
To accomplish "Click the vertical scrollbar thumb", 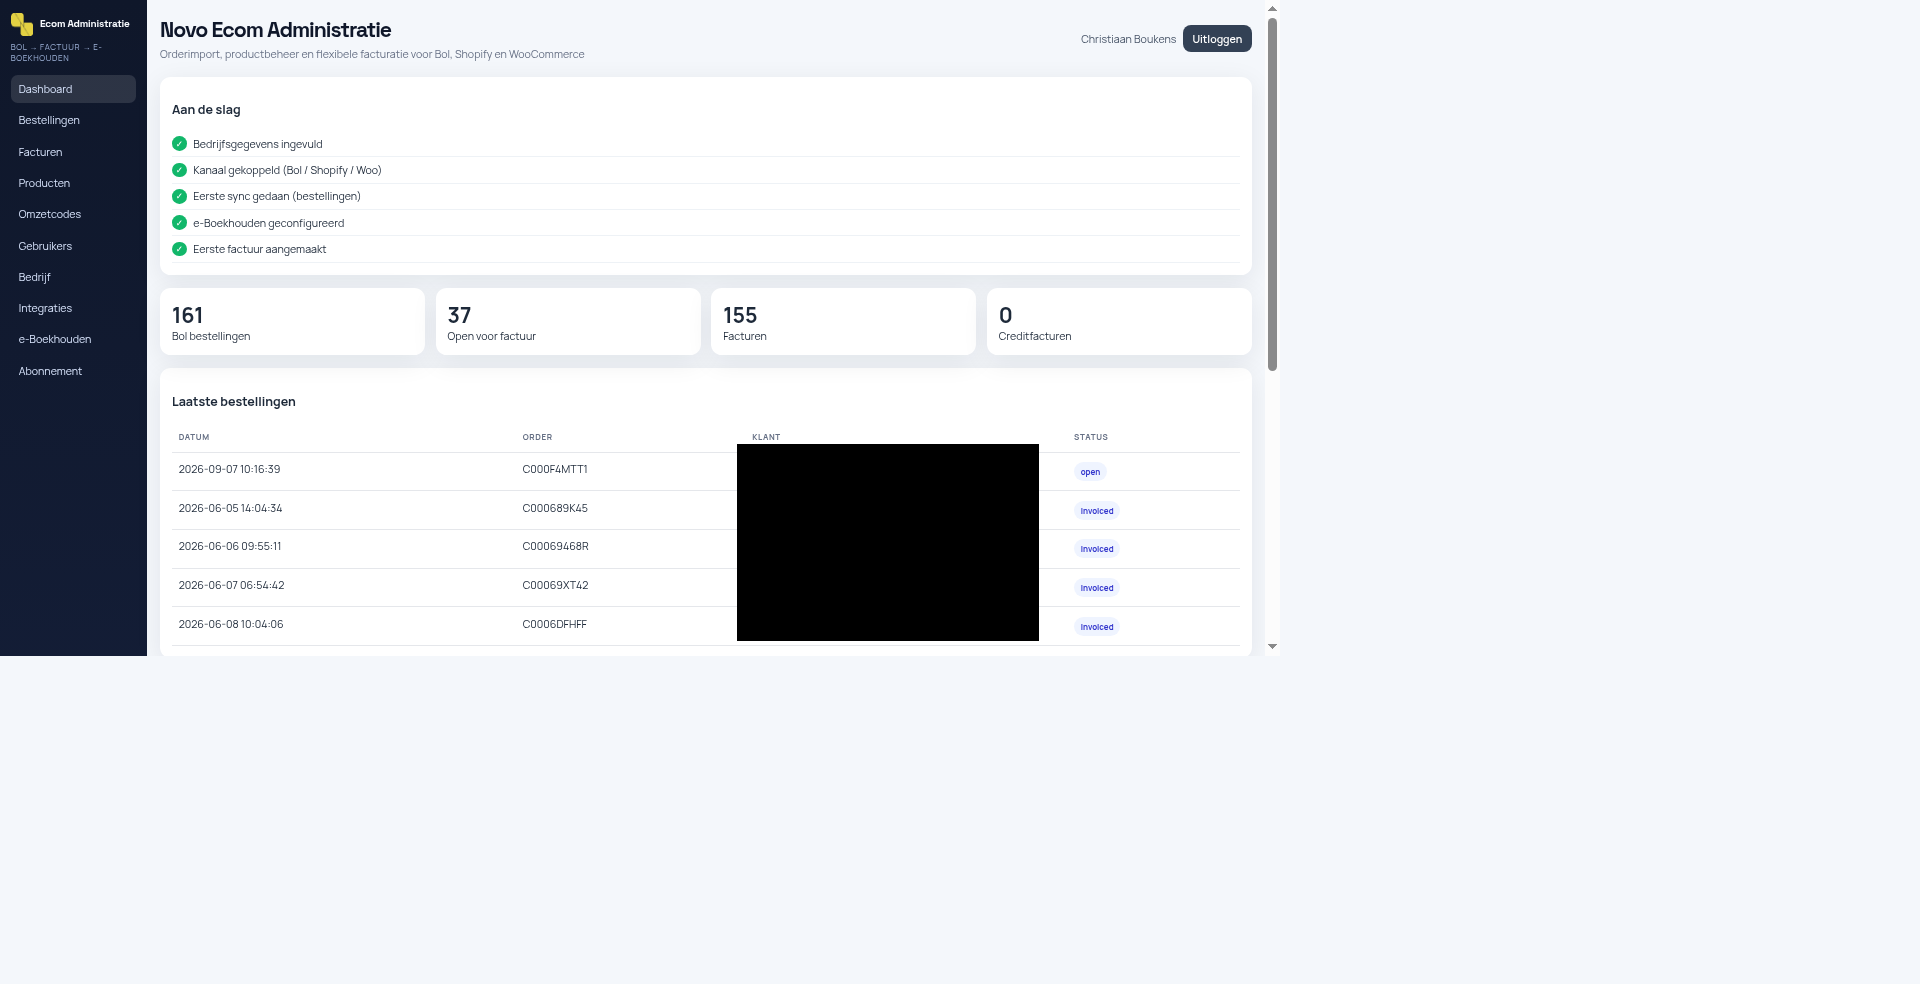I will [1272, 194].
